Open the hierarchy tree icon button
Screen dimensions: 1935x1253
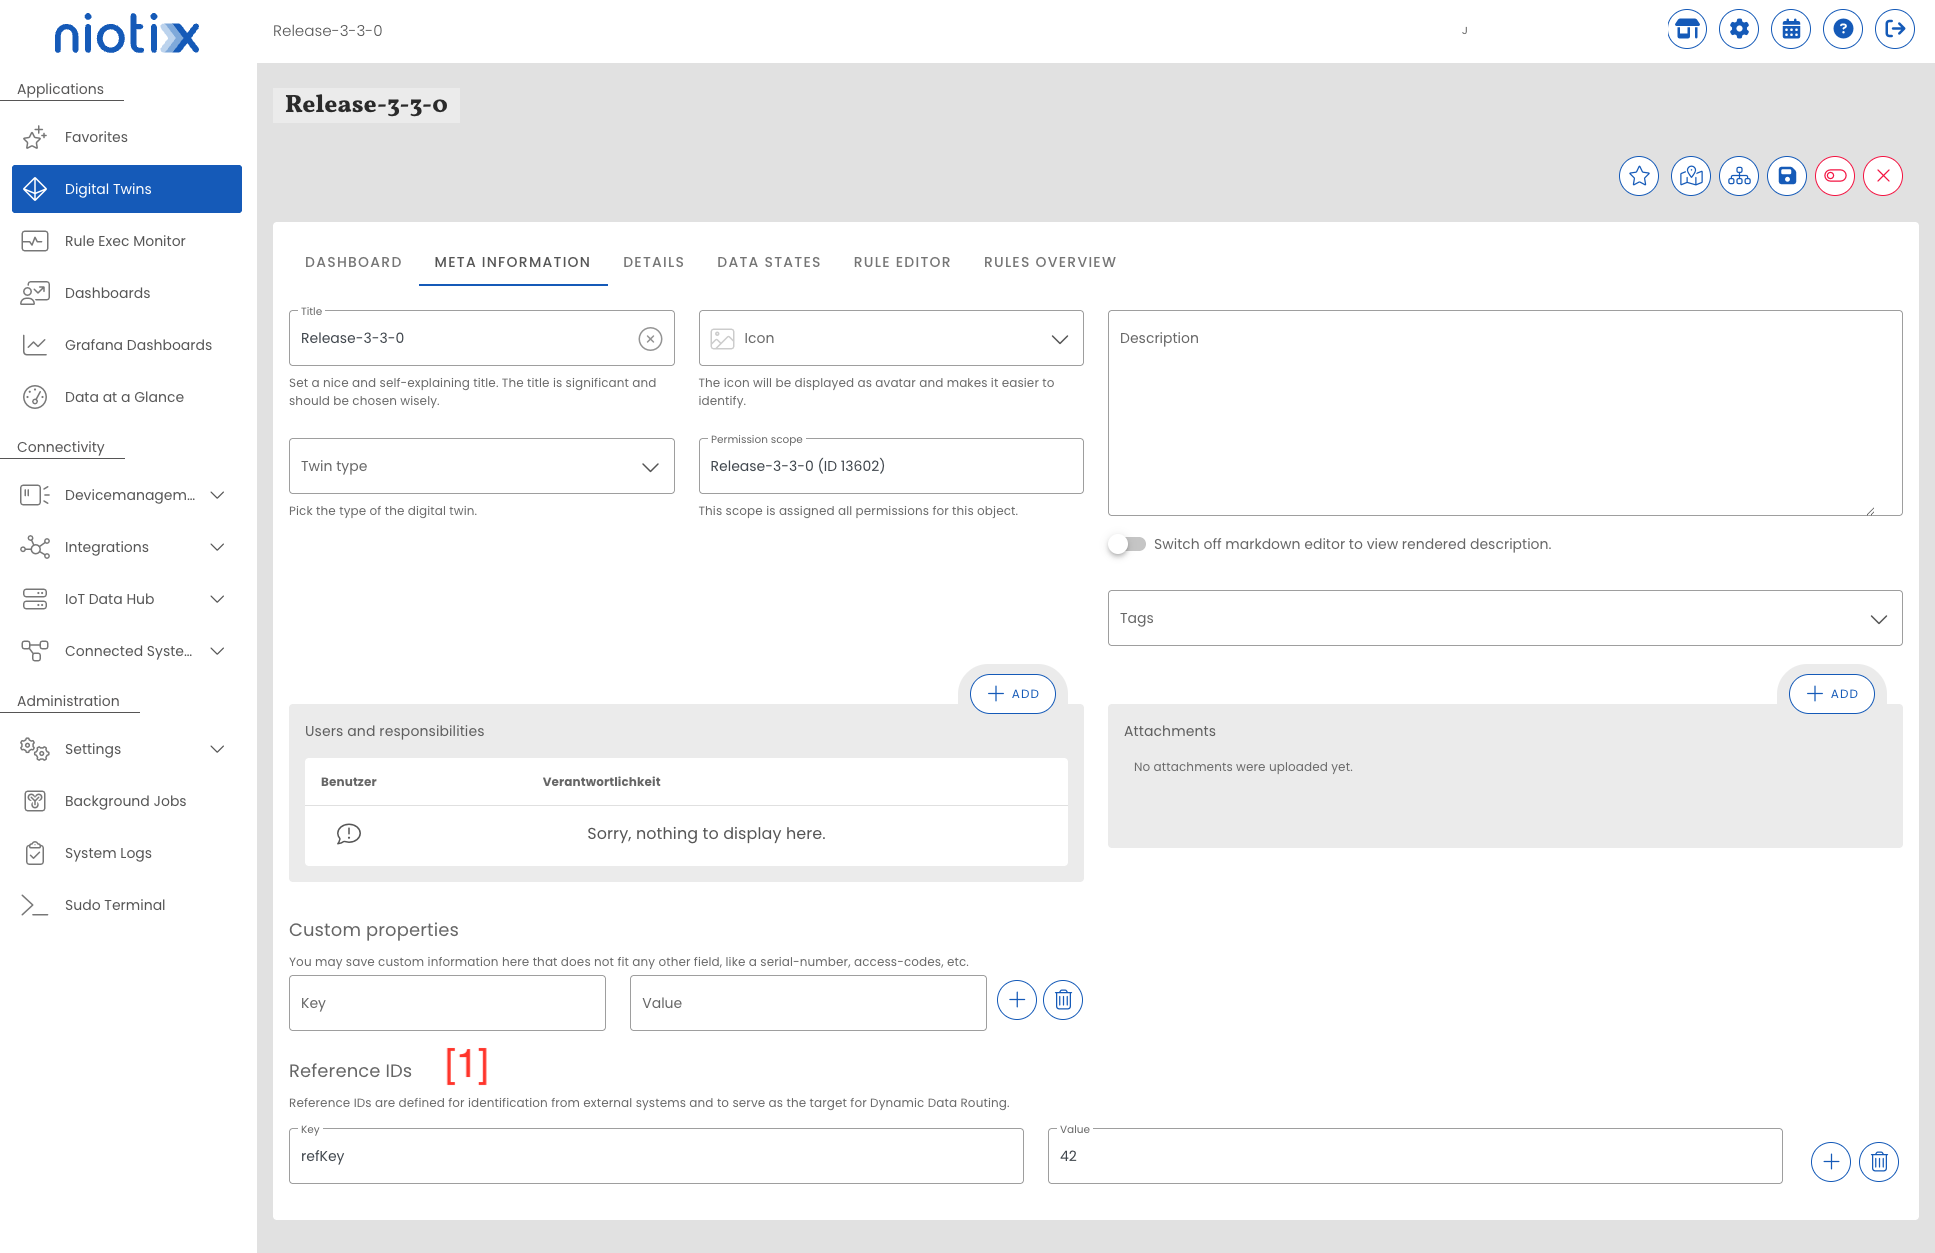pyautogui.click(x=1739, y=177)
